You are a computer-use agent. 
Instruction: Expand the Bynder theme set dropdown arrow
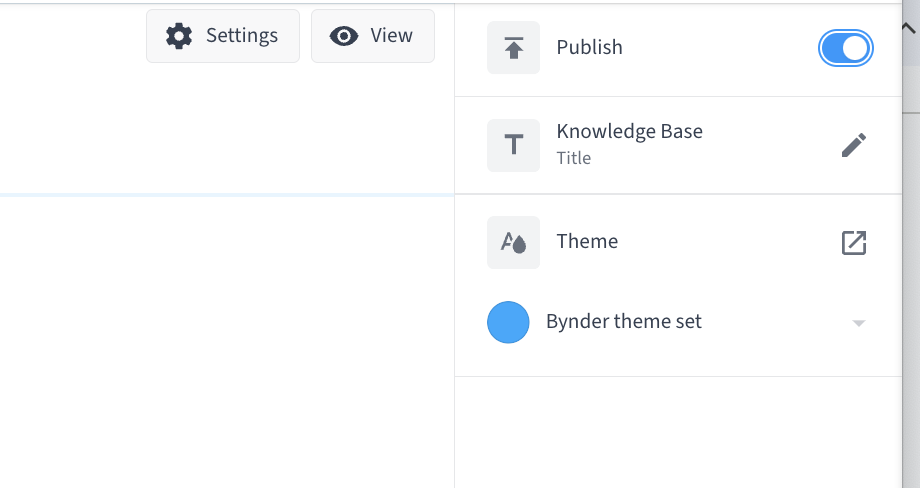pos(858,323)
